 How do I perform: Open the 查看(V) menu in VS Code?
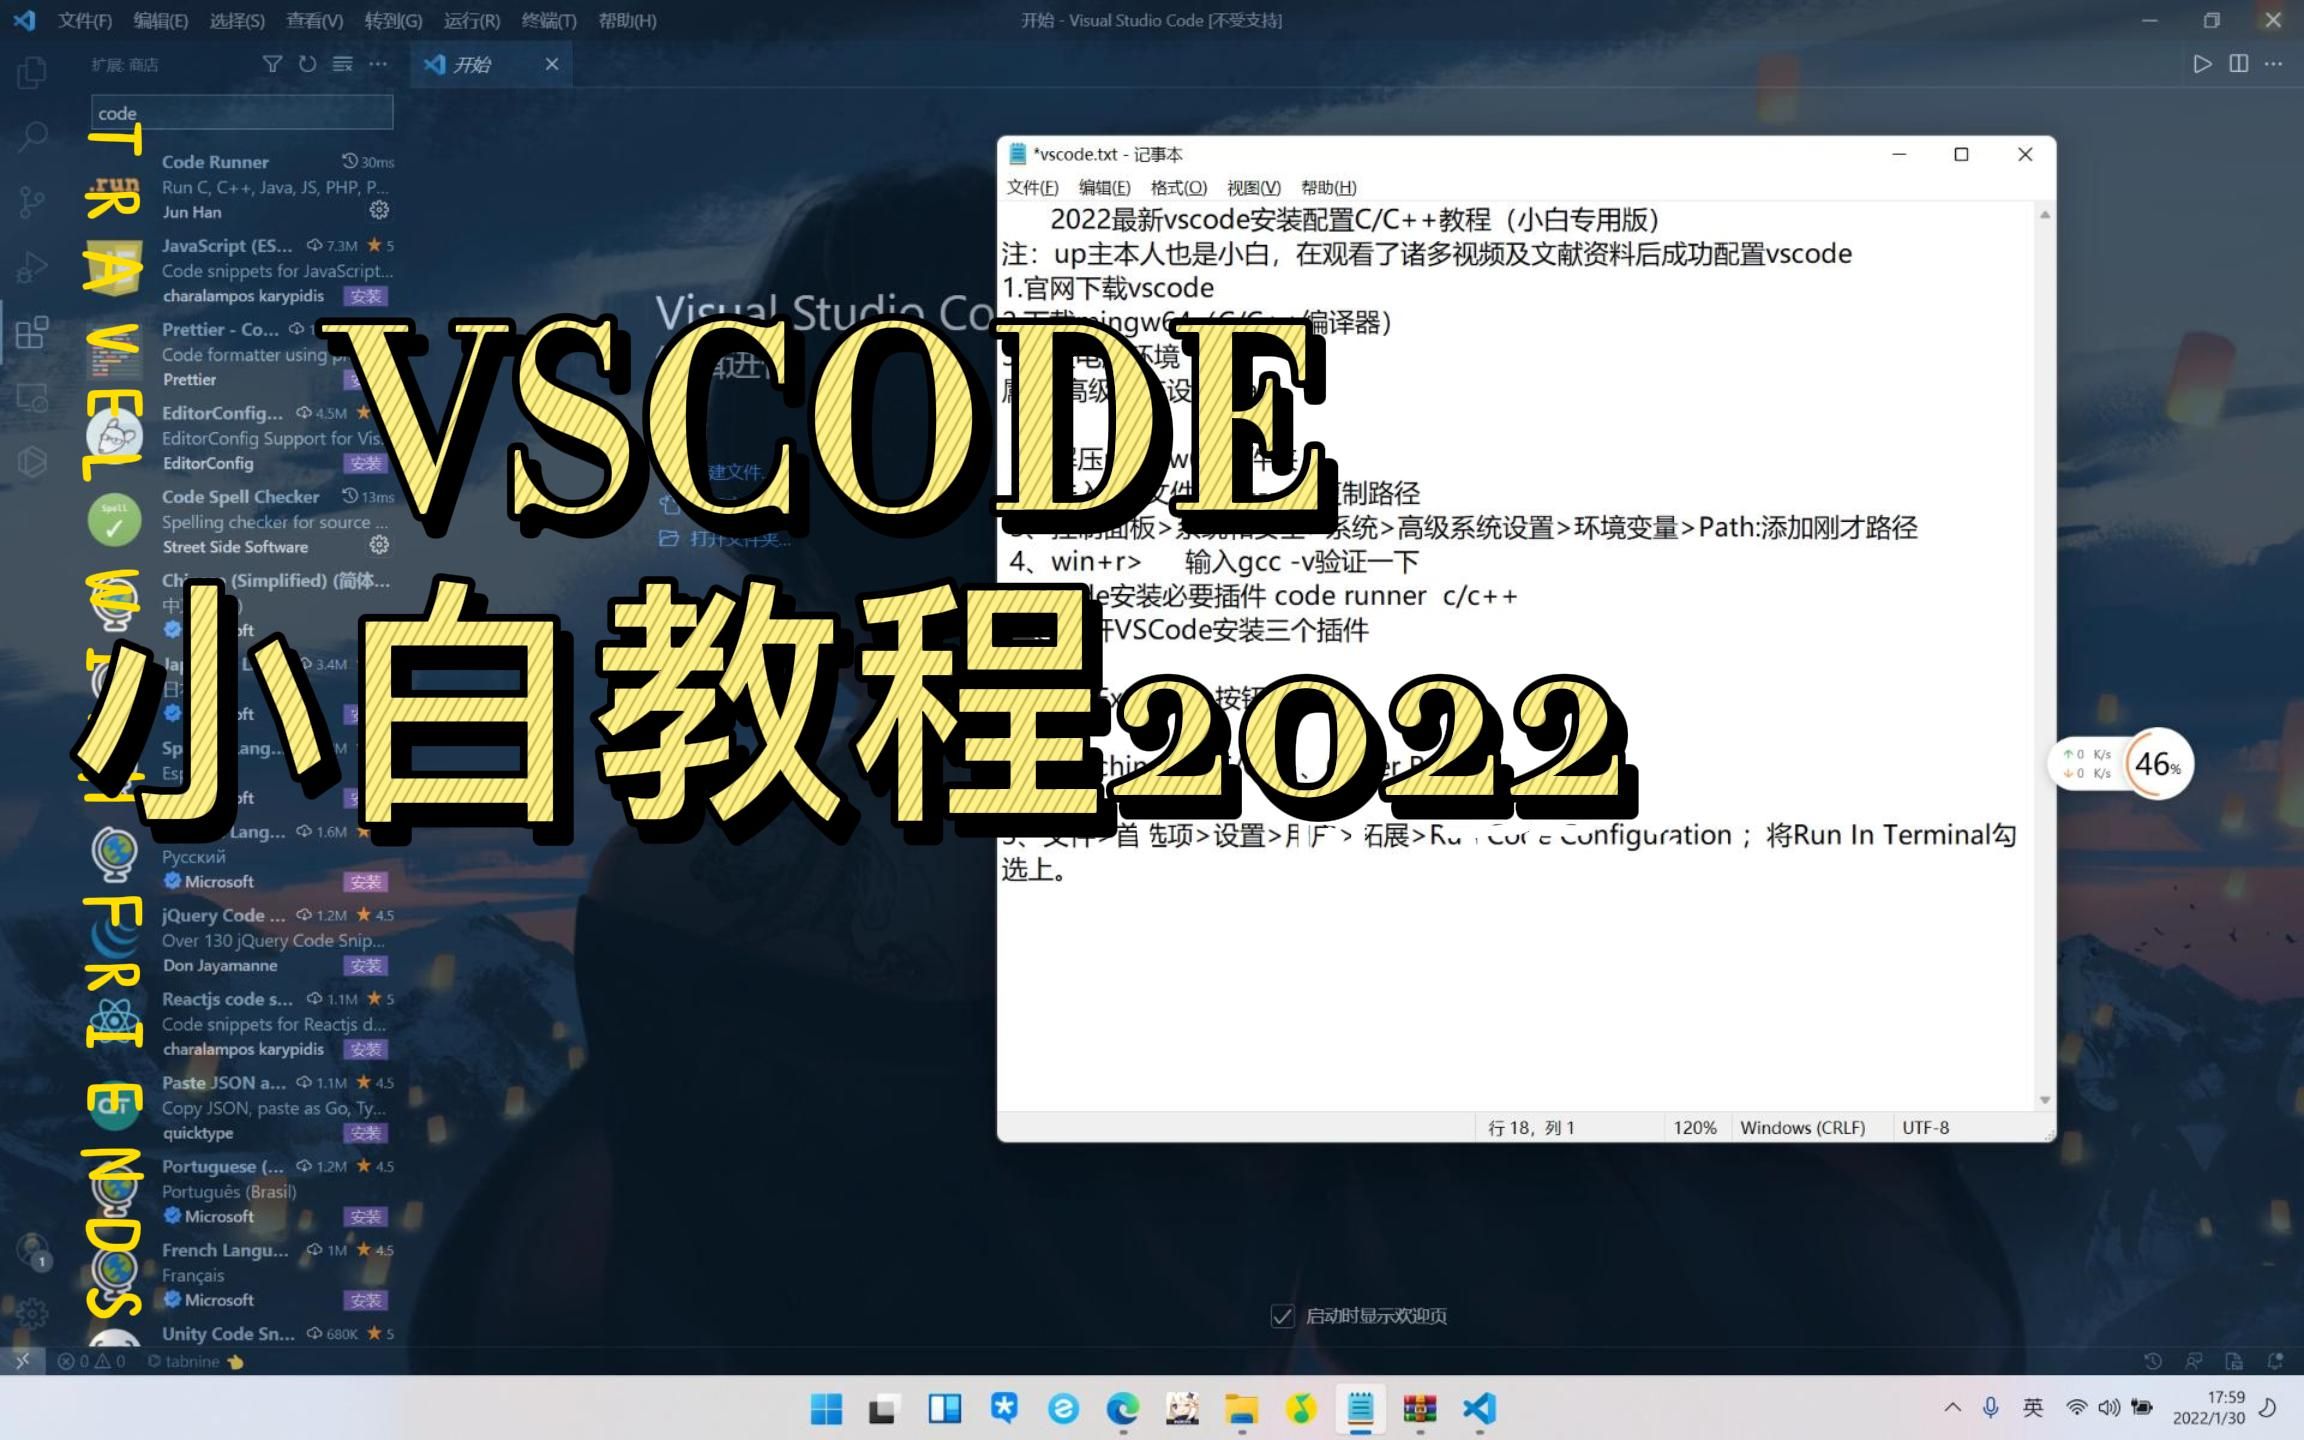coord(314,20)
